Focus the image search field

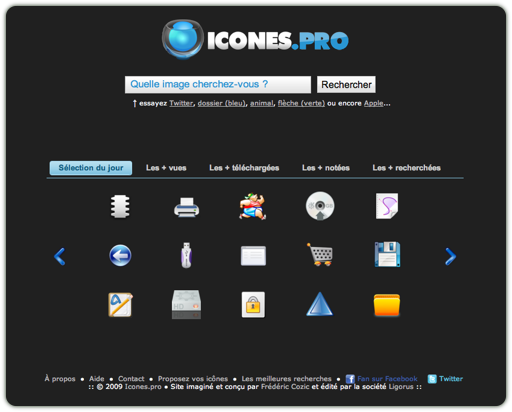tap(218, 85)
